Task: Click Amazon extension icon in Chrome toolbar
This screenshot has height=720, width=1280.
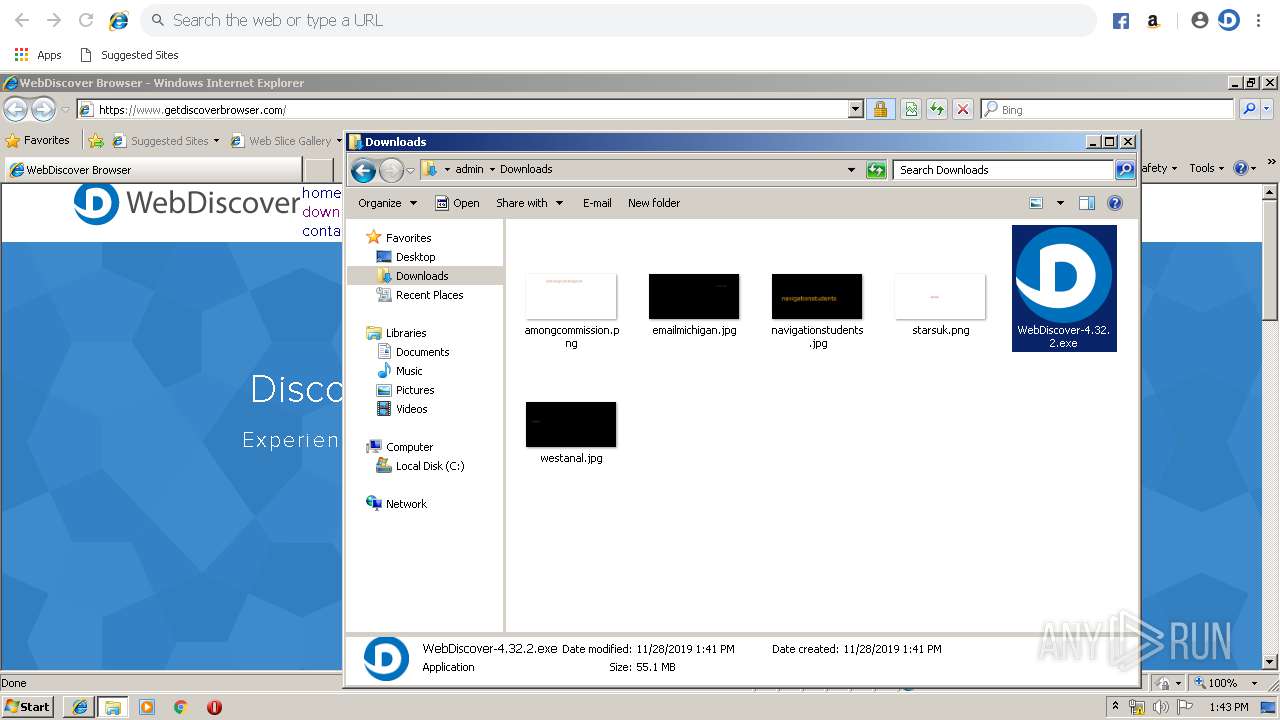Action: (1153, 21)
